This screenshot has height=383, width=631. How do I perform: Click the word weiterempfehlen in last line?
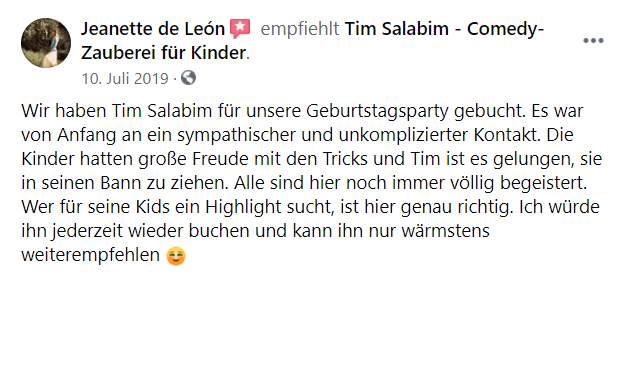point(91,255)
